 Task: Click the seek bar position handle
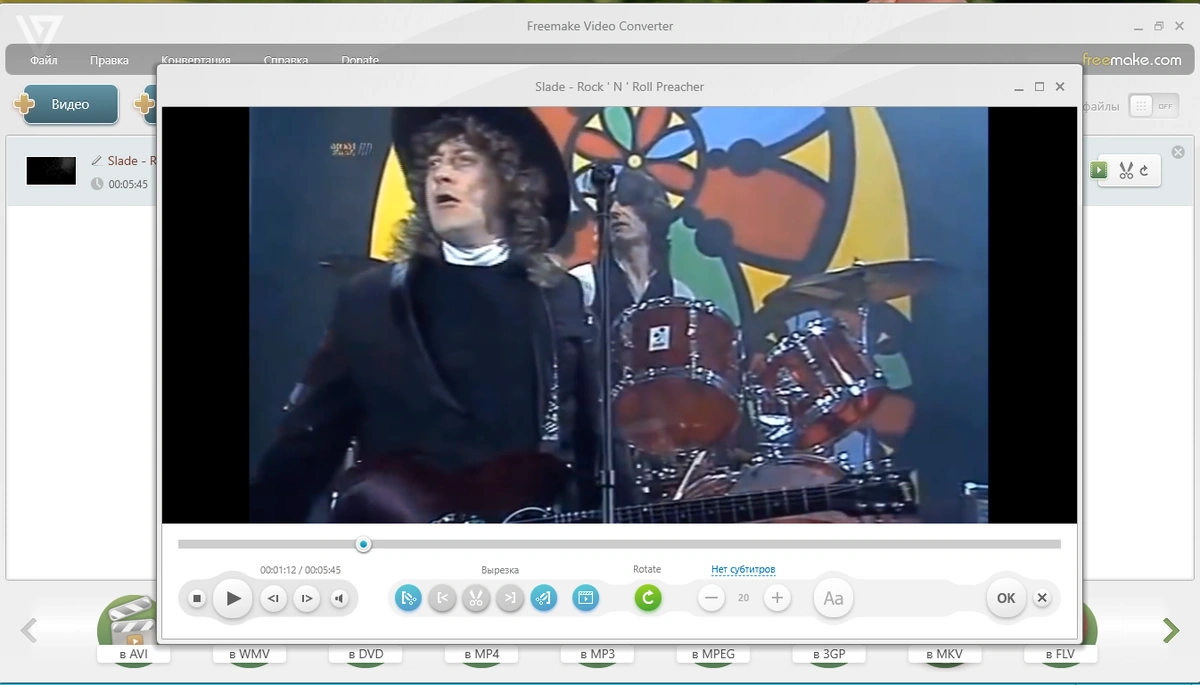[x=364, y=544]
